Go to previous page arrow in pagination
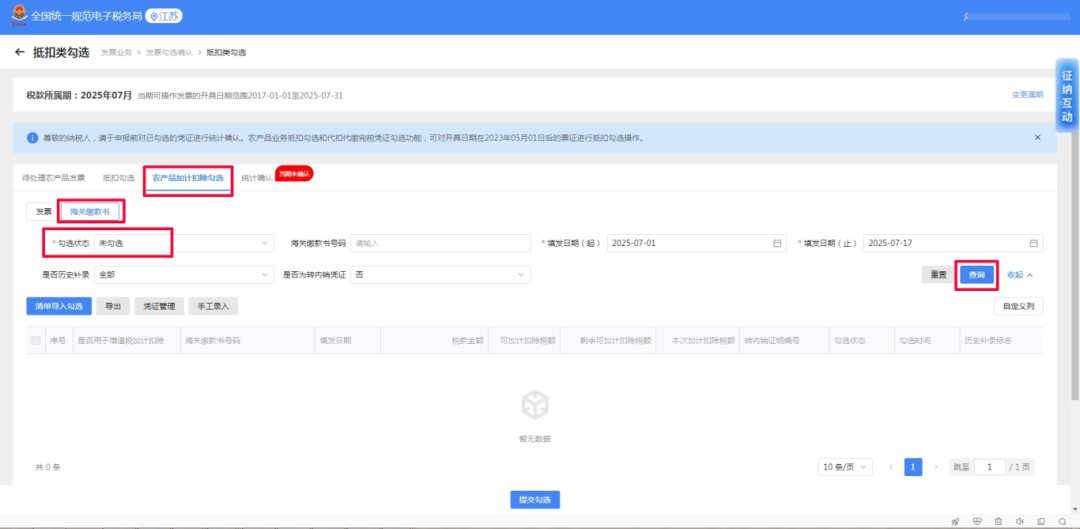The width and height of the screenshot is (1080, 529). click(x=891, y=467)
